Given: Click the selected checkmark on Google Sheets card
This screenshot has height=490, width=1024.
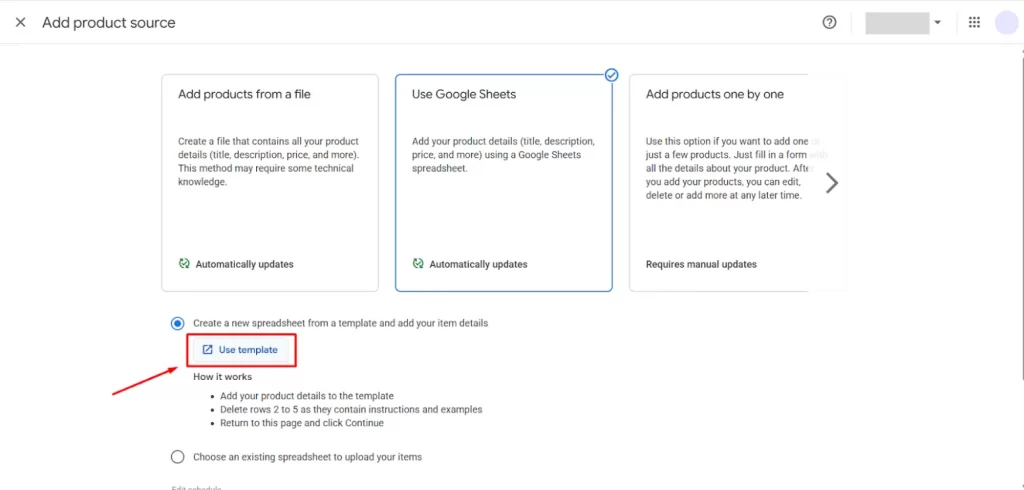Looking at the screenshot, I should 611,75.
